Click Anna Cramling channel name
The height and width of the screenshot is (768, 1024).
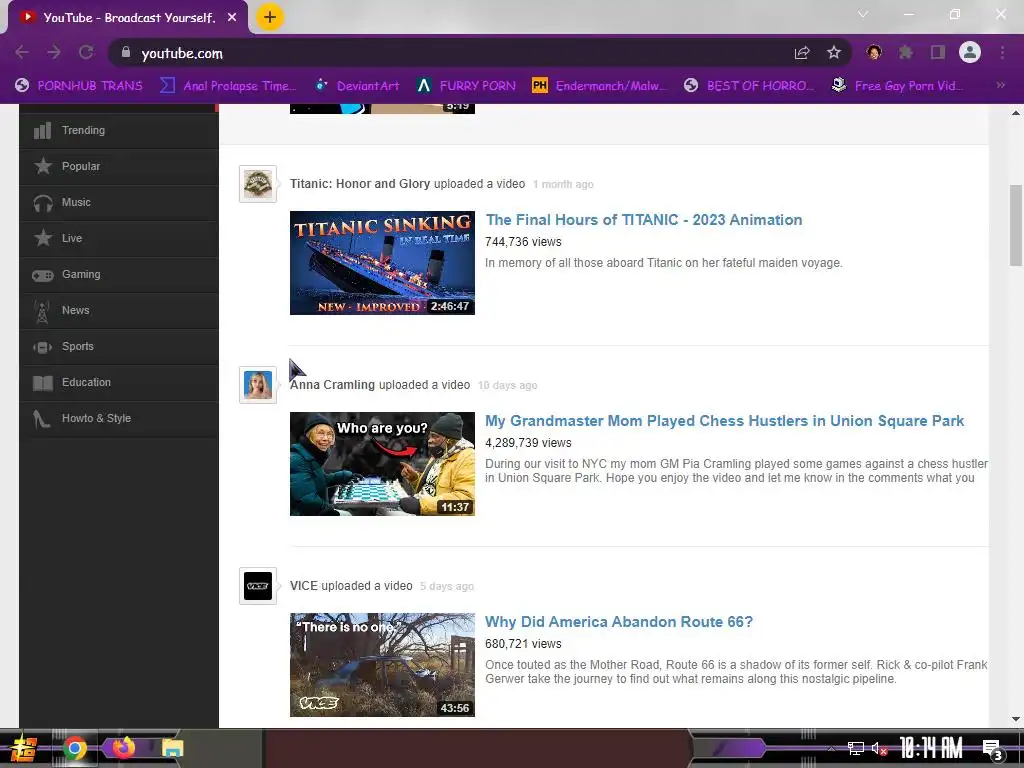[x=332, y=385]
